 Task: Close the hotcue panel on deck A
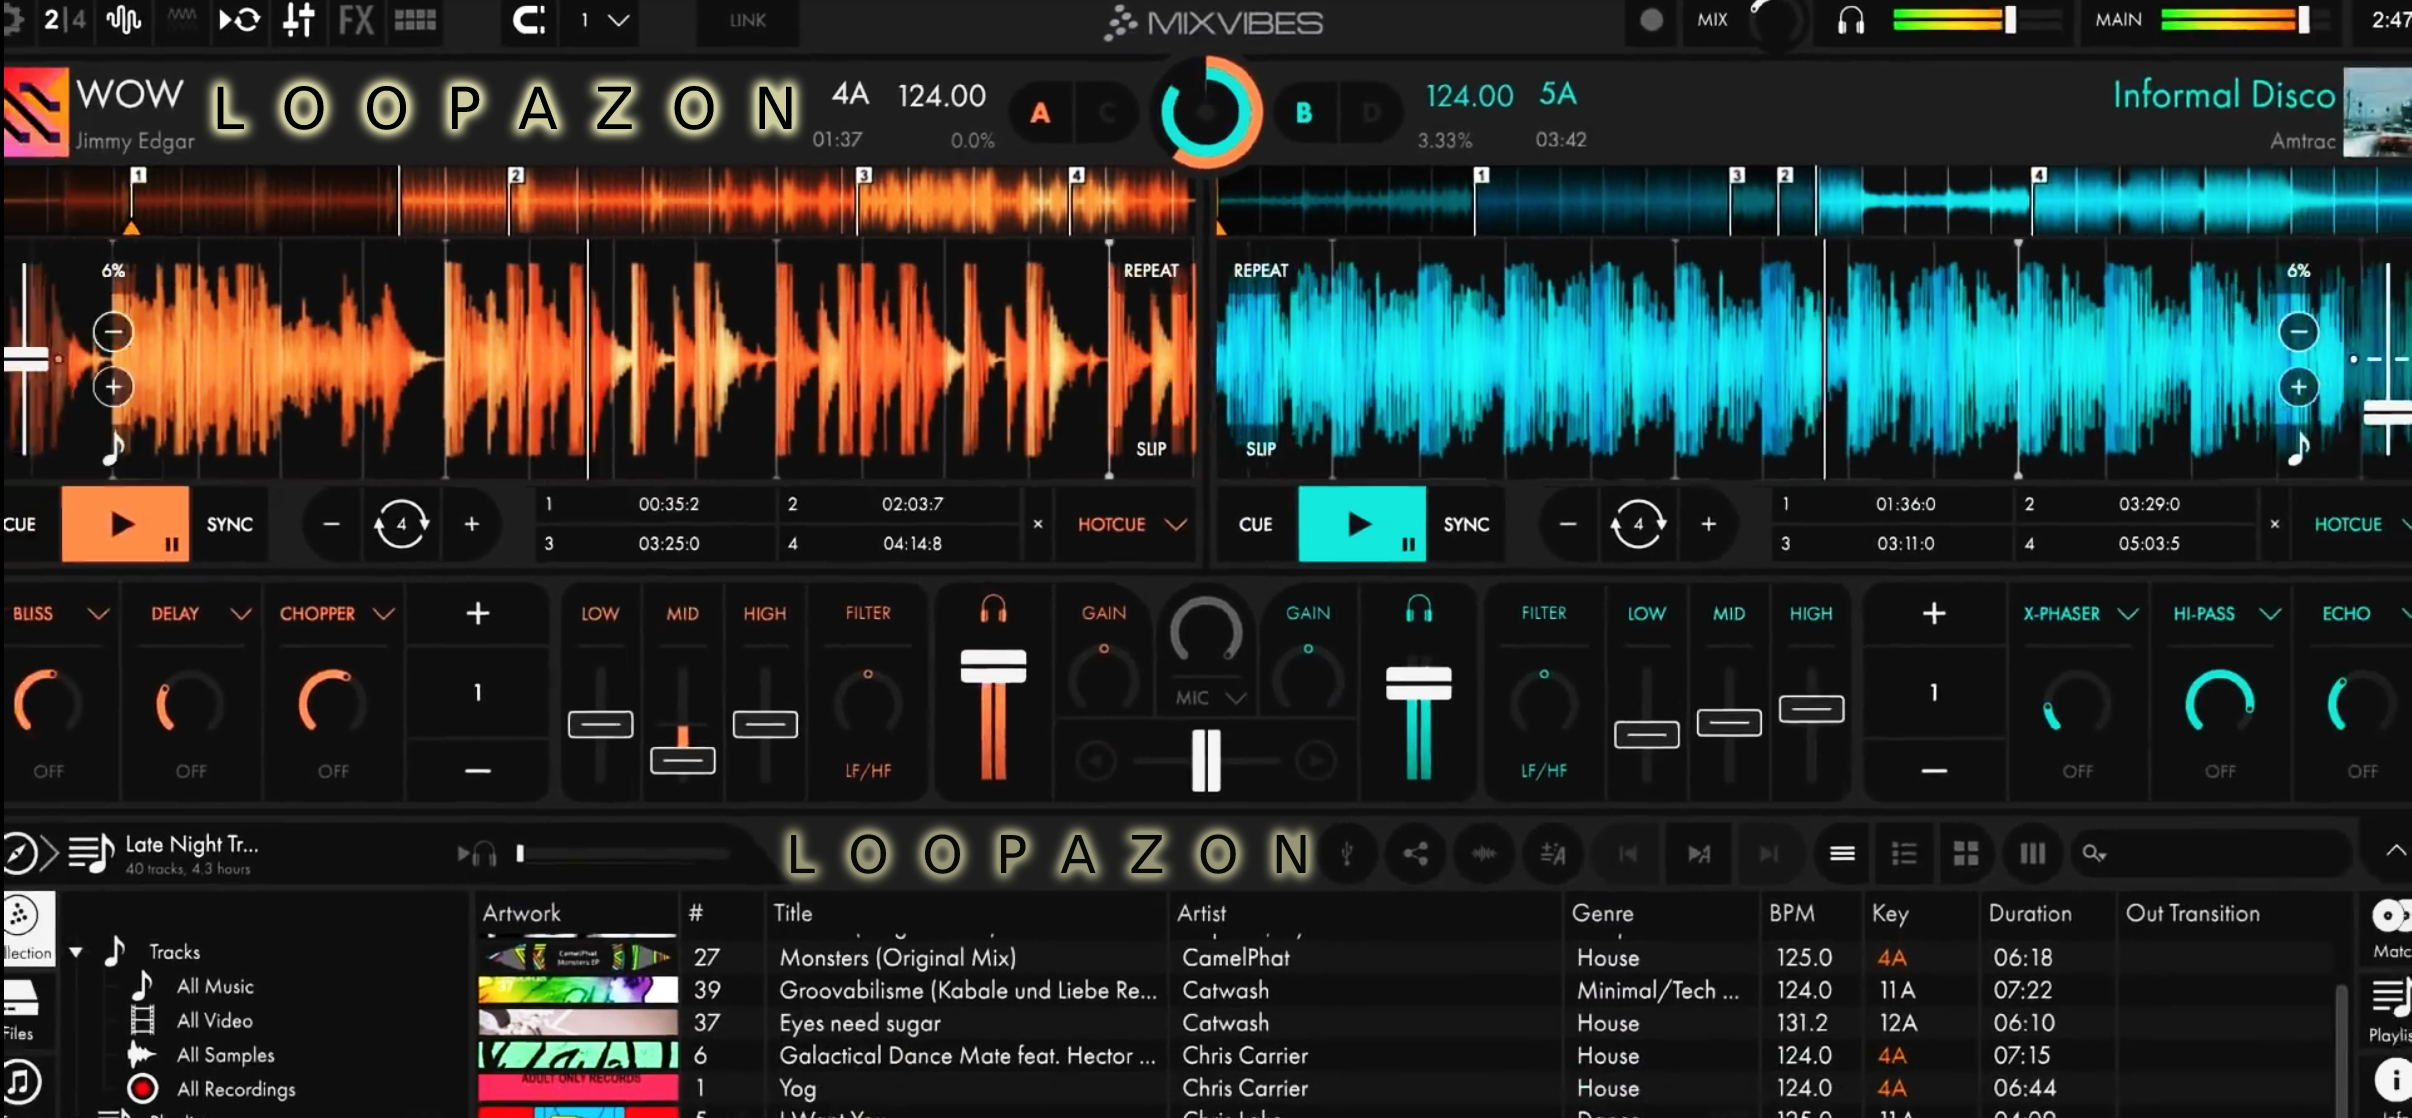[x=1037, y=524]
